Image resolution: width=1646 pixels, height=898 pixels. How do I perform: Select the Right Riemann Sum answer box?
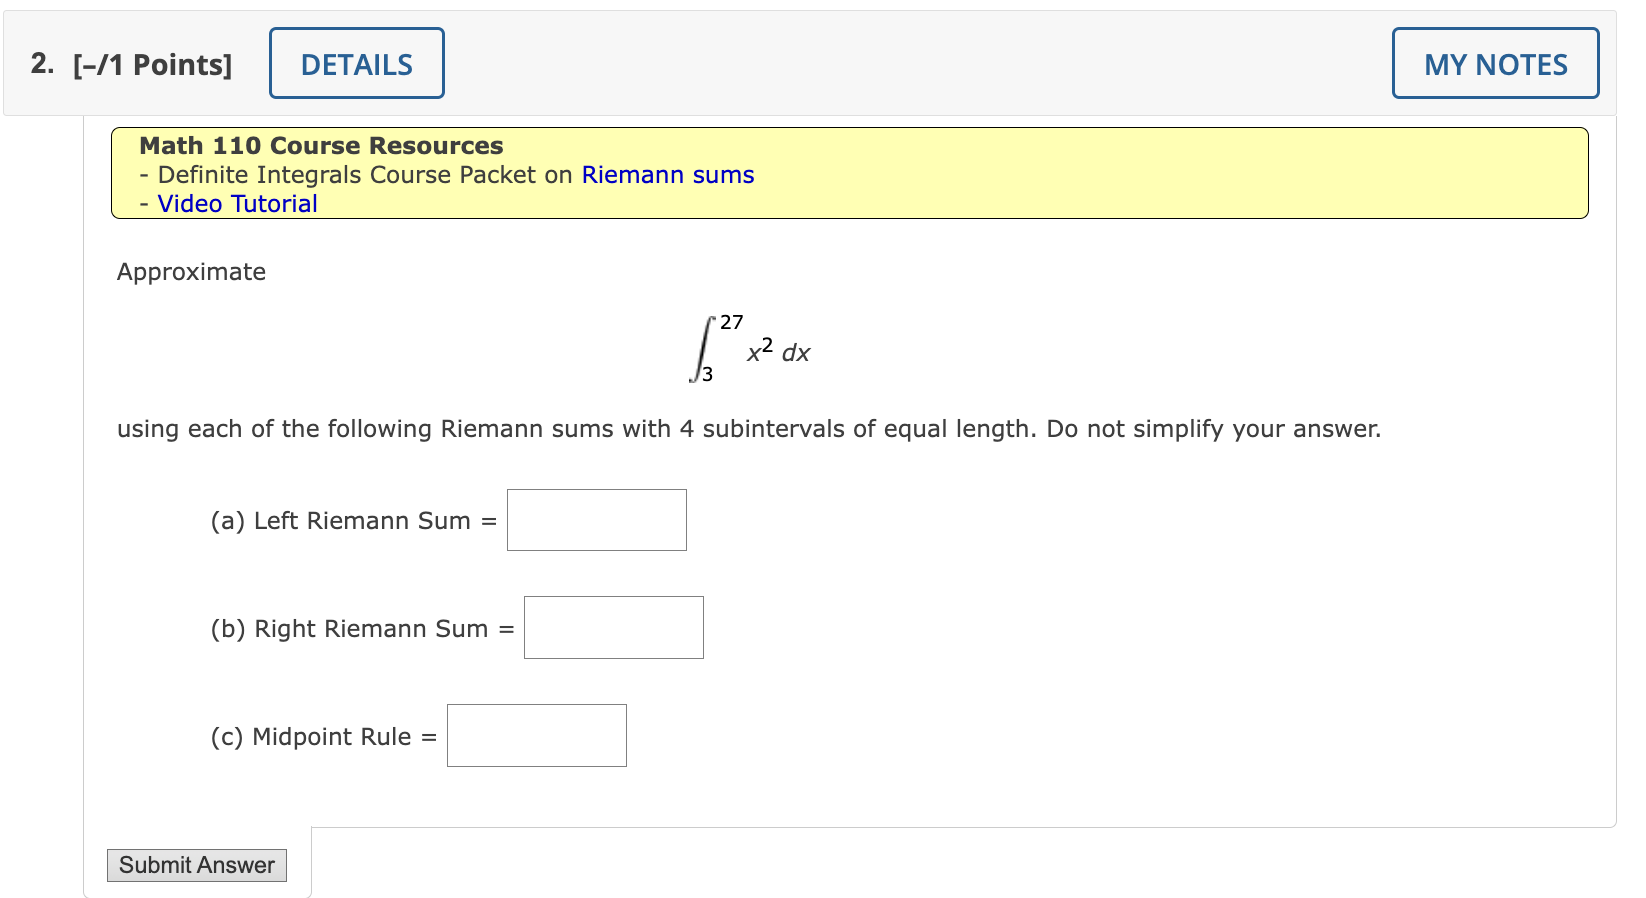[x=612, y=627]
